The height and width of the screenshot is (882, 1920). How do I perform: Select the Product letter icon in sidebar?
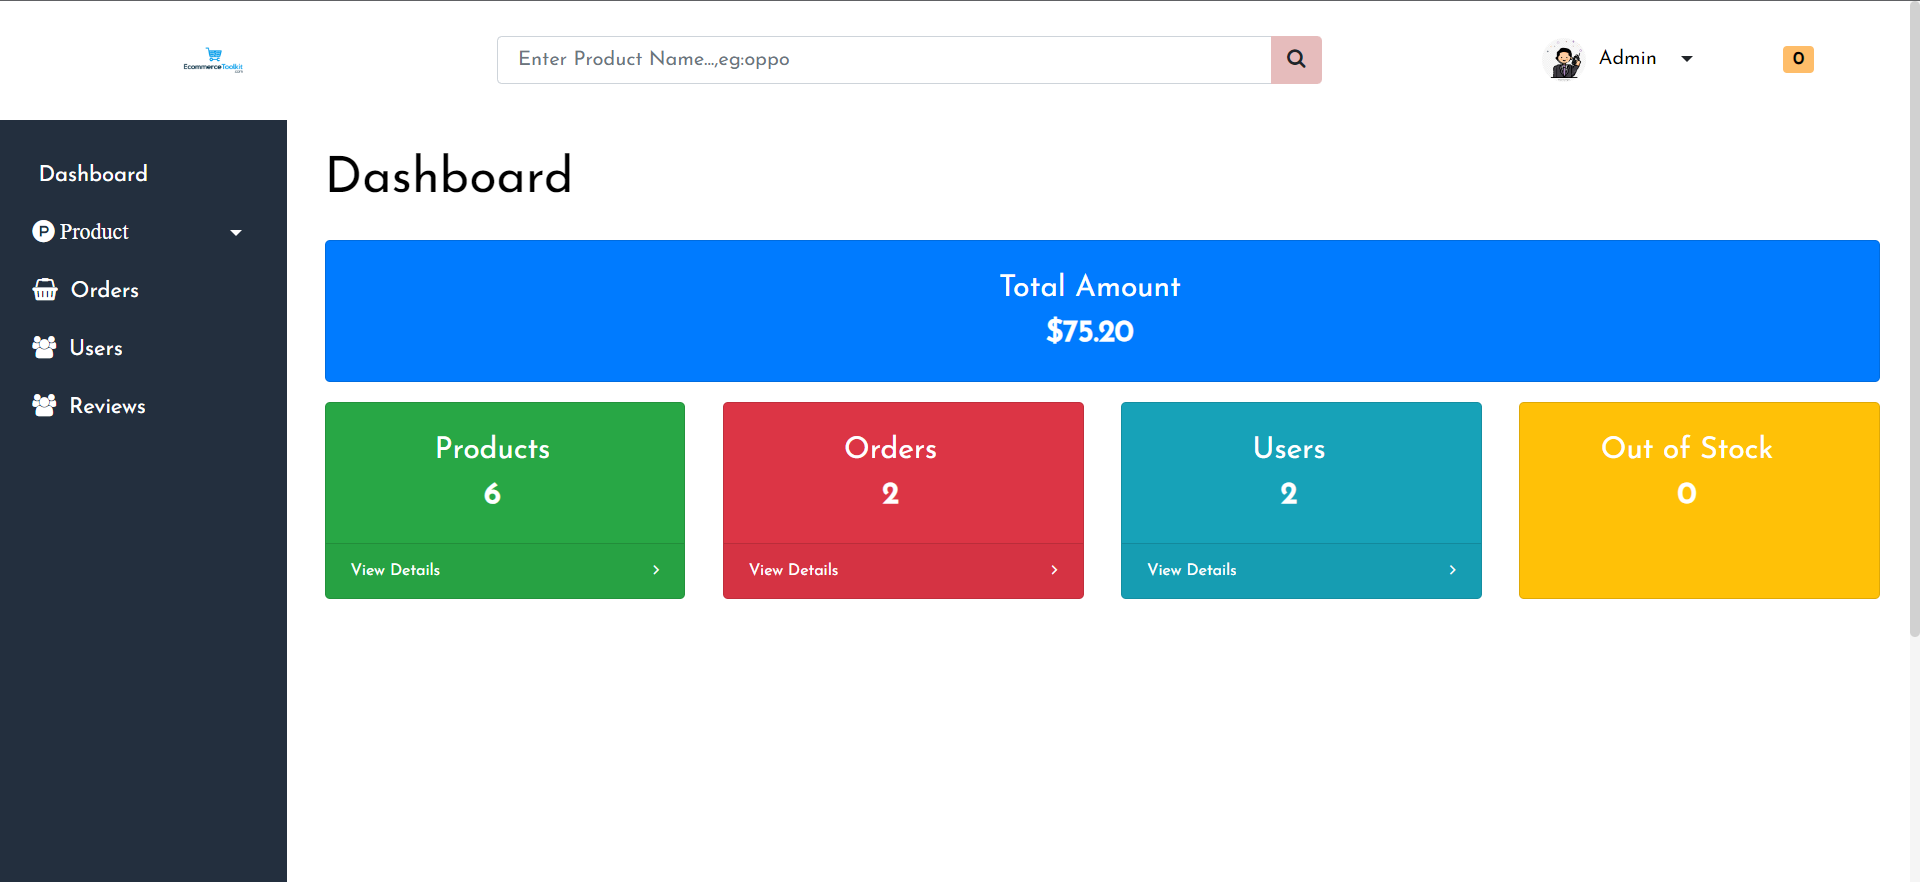(43, 231)
